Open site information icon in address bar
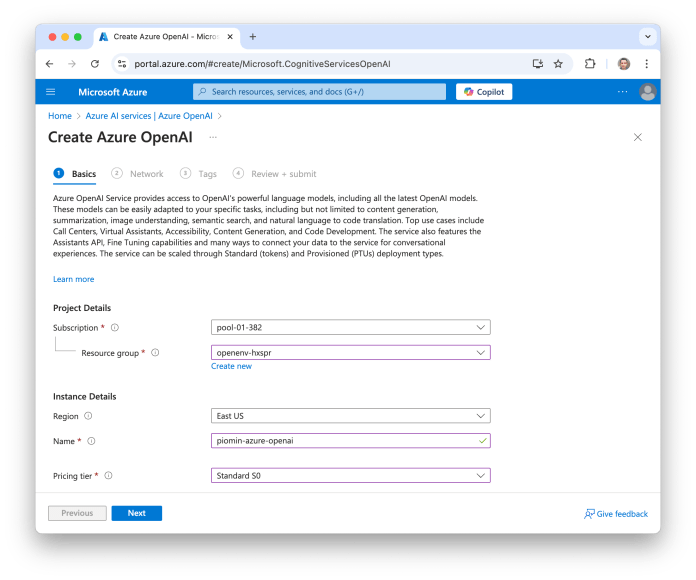The width and height of the screenshot is (696, 580). 122,64
